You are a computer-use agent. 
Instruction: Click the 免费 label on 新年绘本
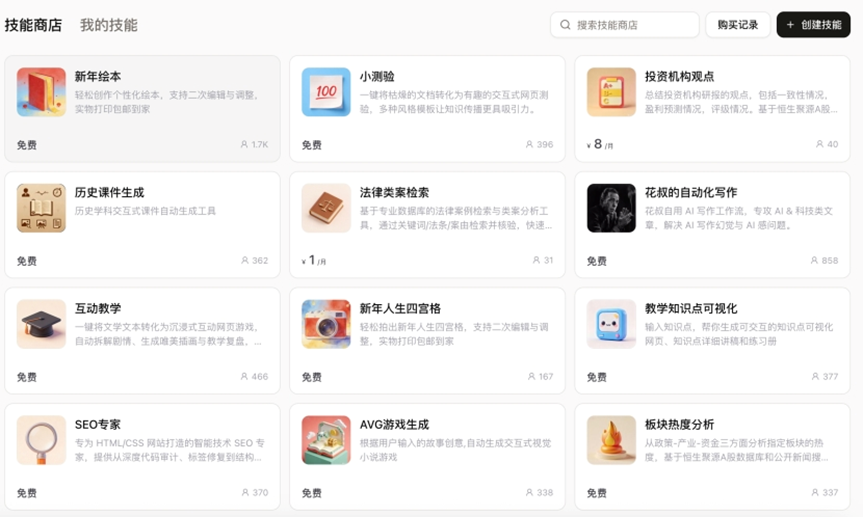click(26, 145)
